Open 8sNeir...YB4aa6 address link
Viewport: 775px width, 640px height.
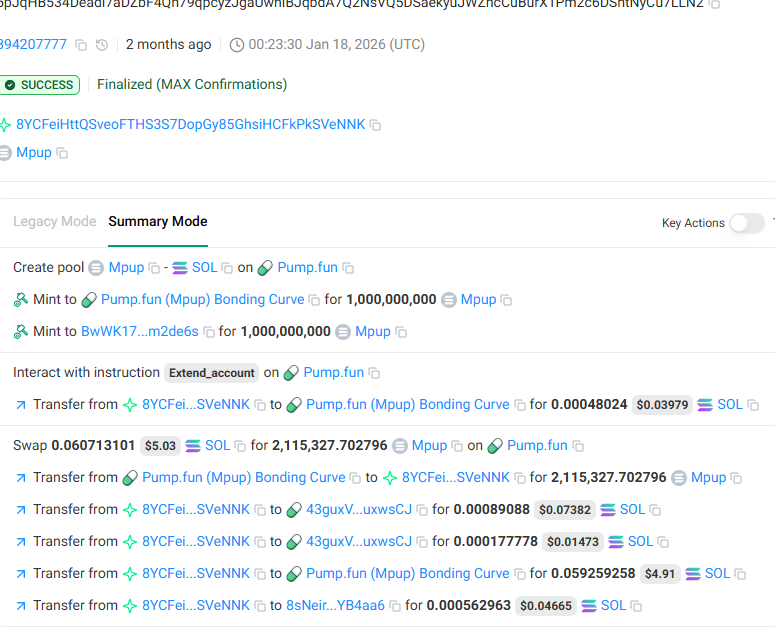336,605
